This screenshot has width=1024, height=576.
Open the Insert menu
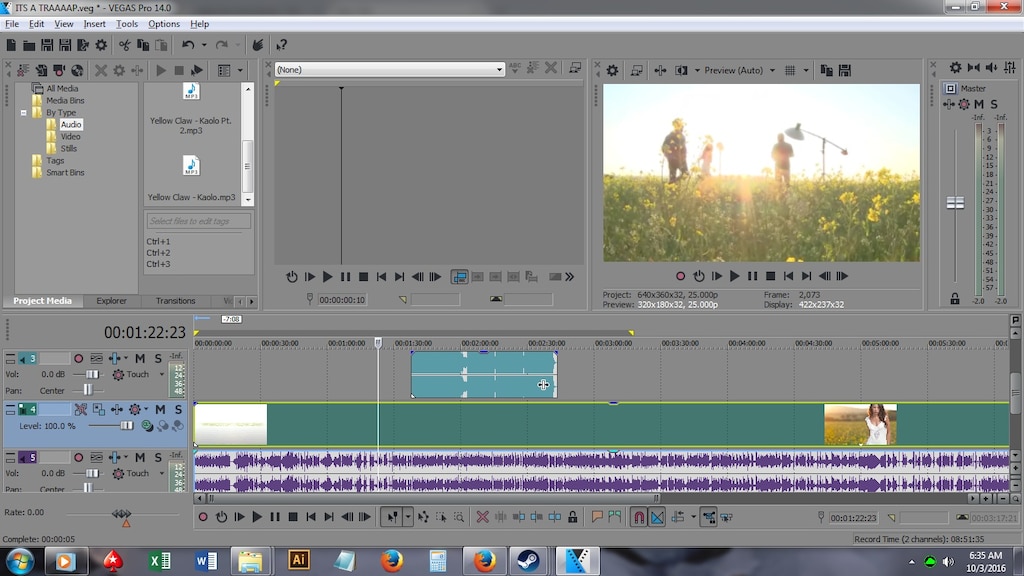click(x=94, y=24)
